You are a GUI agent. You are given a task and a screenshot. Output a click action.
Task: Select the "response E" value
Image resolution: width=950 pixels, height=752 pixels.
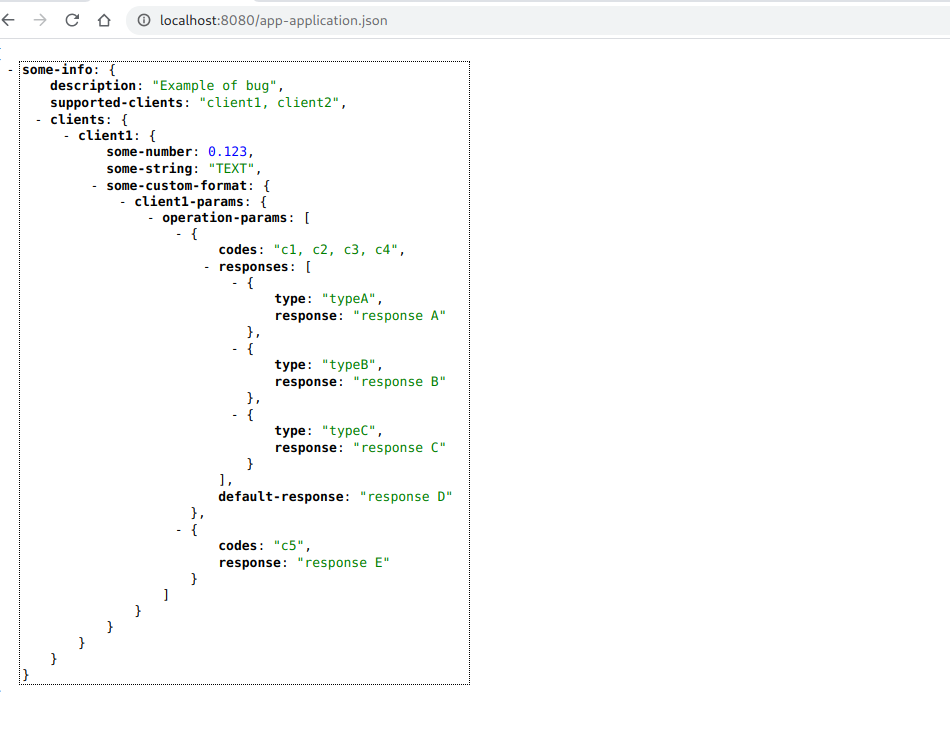click(x=343, y=563)
